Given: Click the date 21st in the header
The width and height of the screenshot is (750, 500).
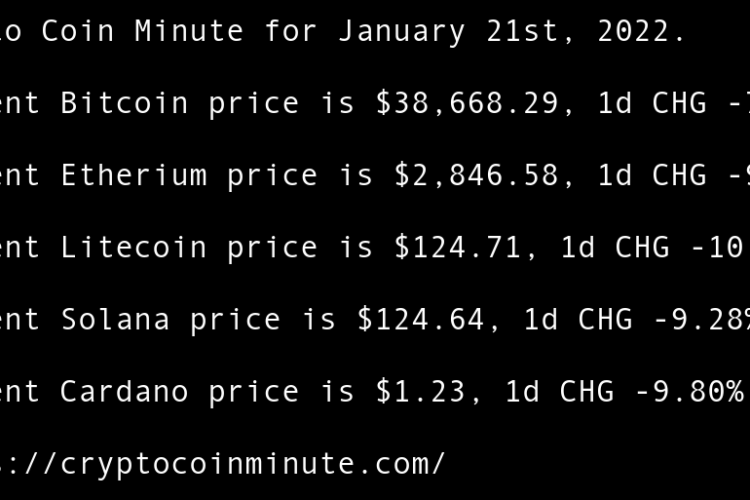Looking at the screenshot, I should tap(529, 31).
